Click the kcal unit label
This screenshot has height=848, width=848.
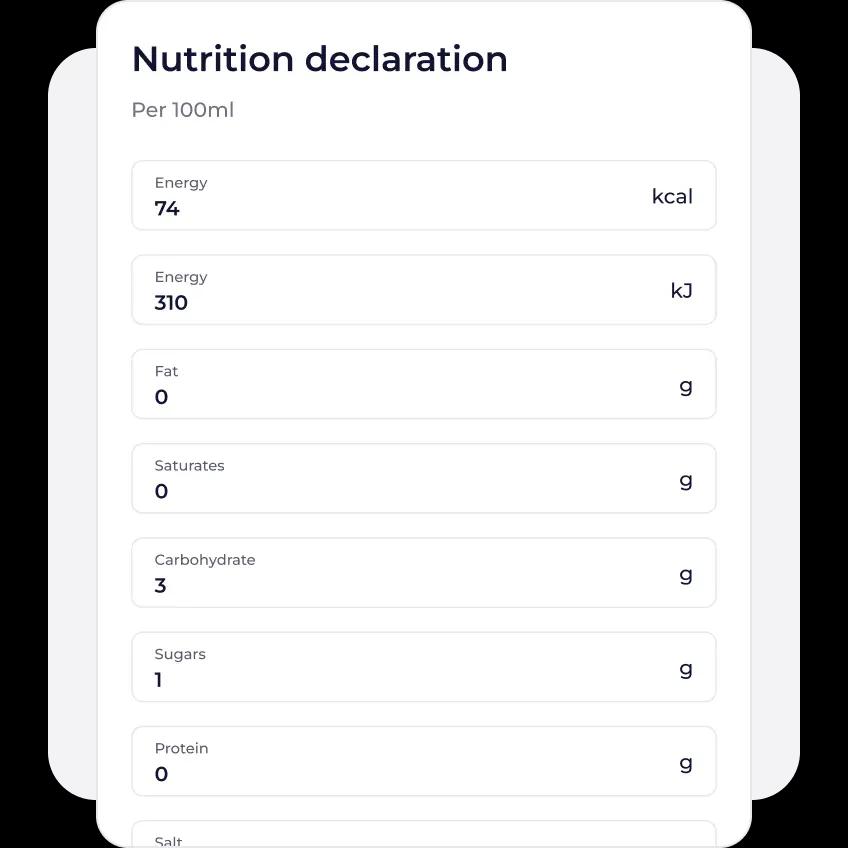click(672, 196)
